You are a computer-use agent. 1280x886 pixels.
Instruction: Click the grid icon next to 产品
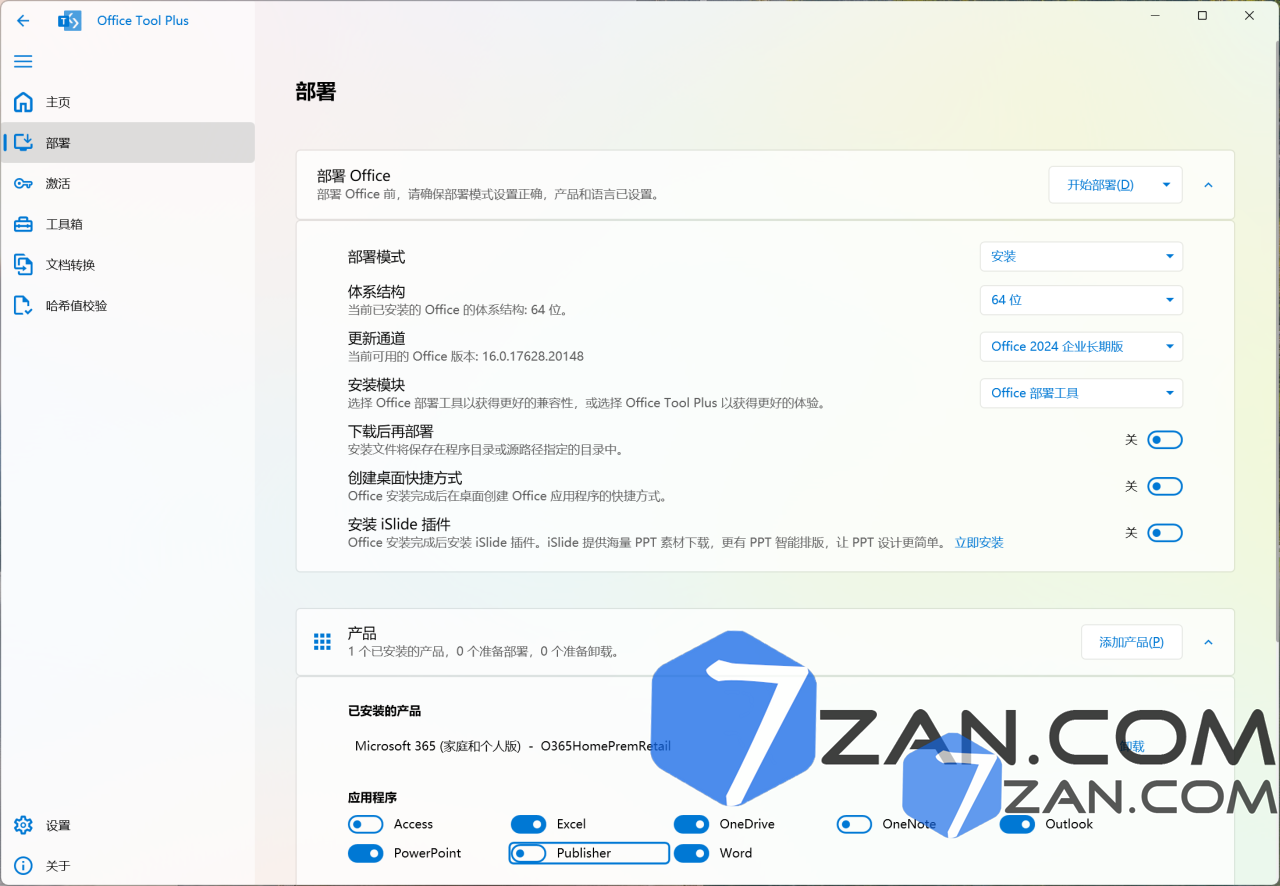click(x=322, y=642)
